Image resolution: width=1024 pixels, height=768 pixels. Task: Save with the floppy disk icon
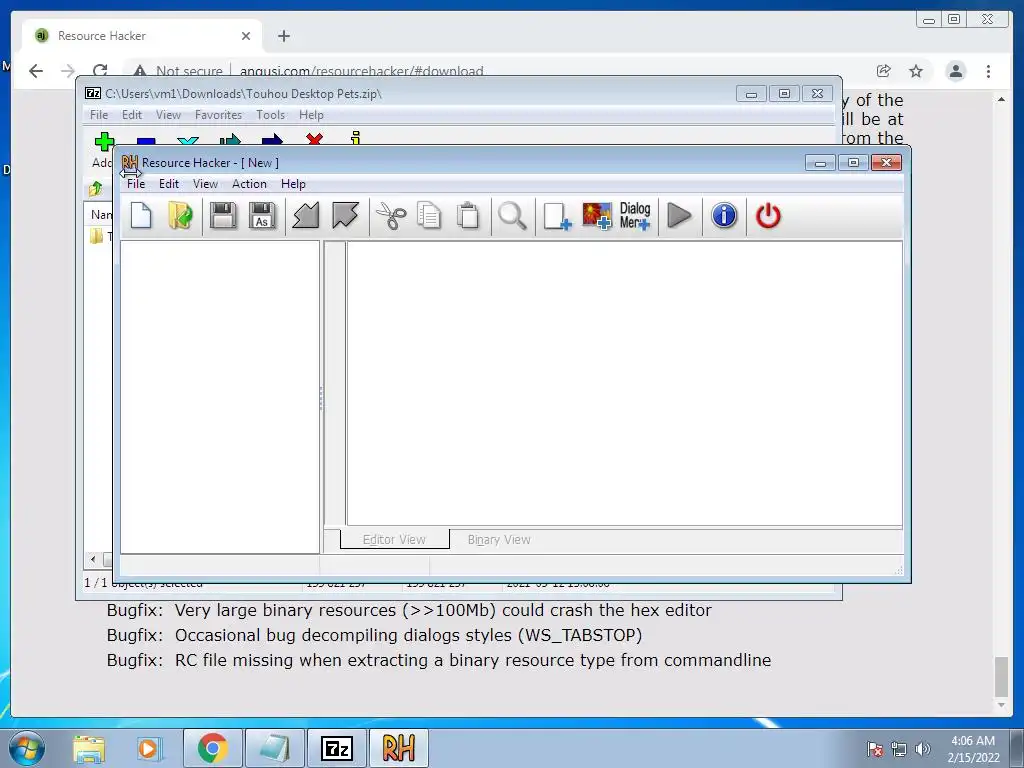click(223, 216)
